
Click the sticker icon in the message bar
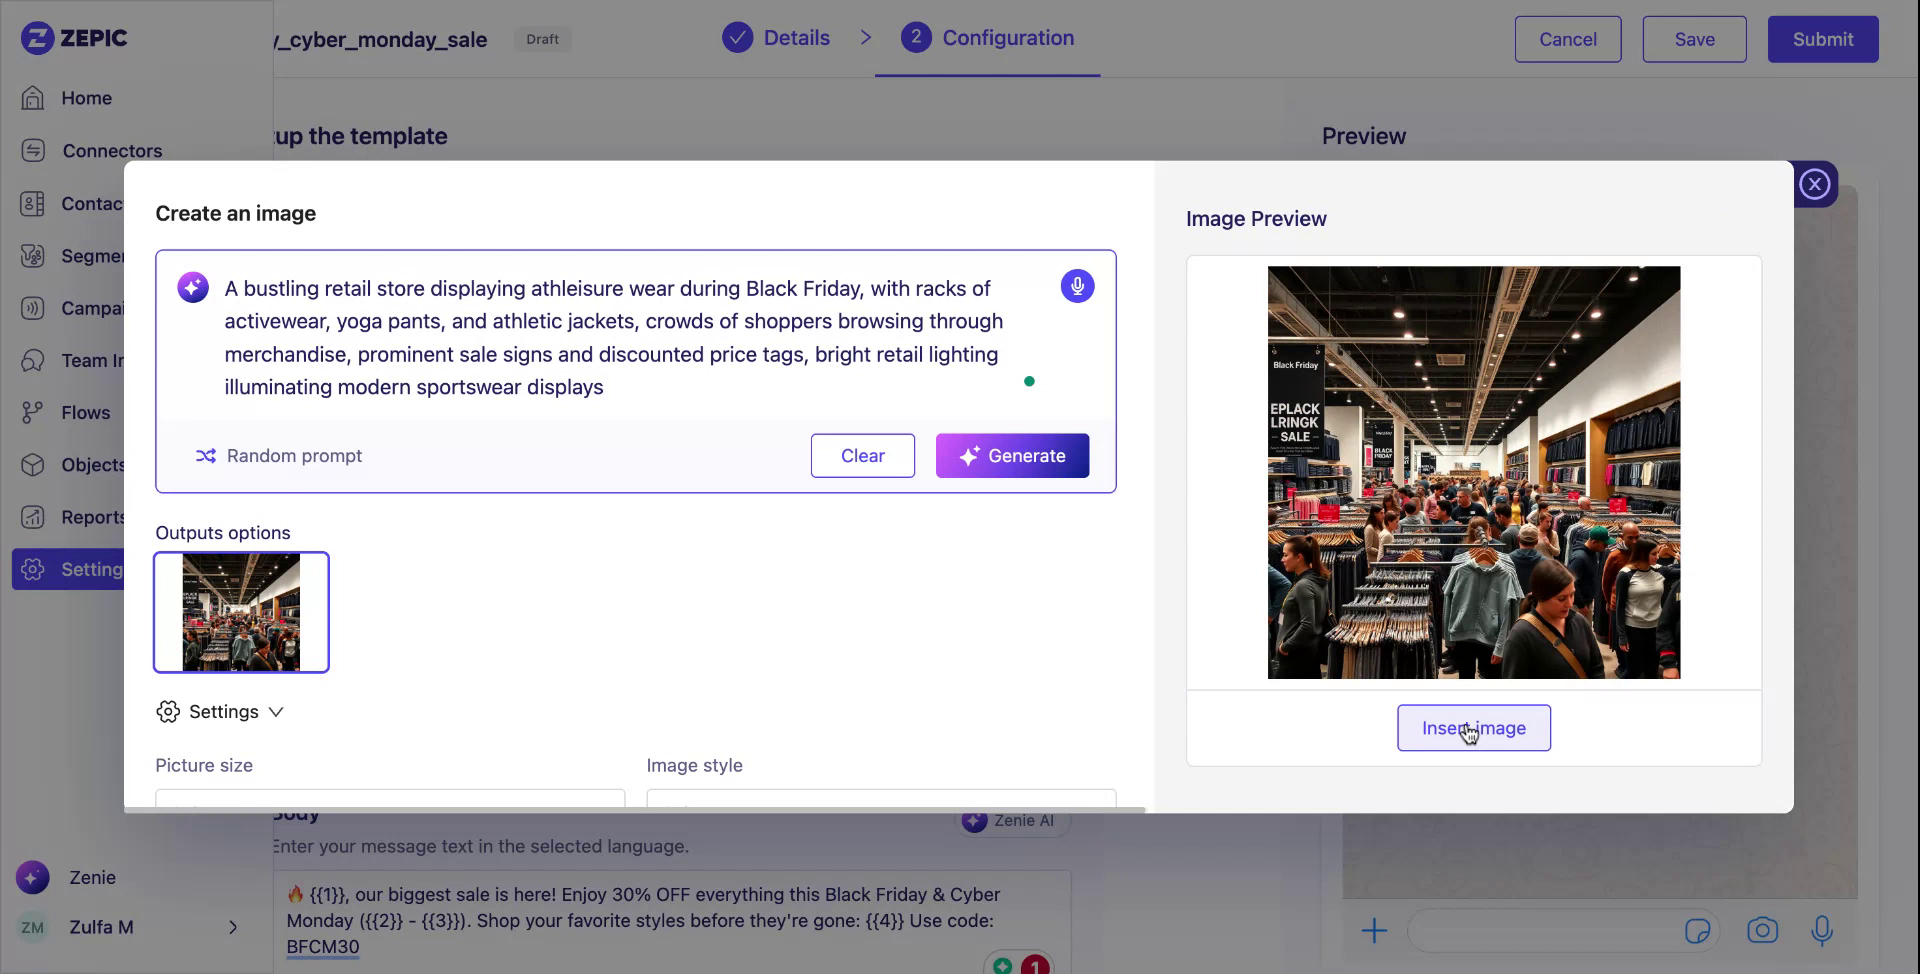click(1698, 930)
